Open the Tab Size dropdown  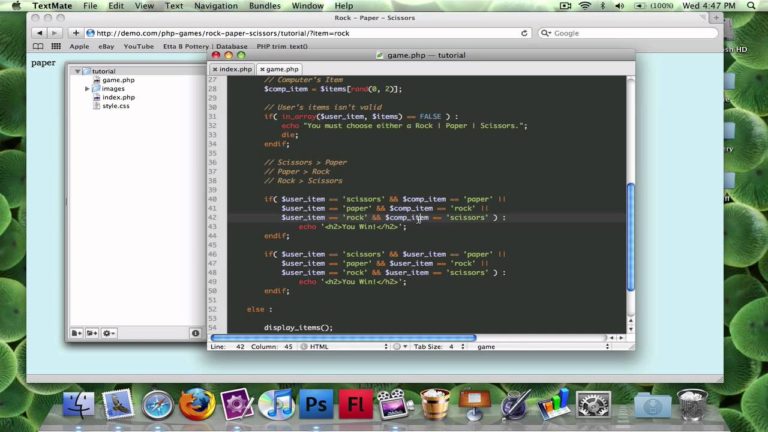click(x=439, y=346)
